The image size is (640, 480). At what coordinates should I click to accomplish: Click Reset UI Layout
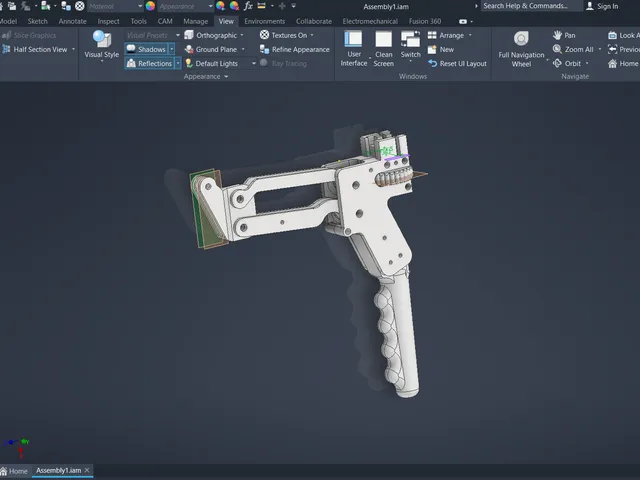[x=458, y=64]
